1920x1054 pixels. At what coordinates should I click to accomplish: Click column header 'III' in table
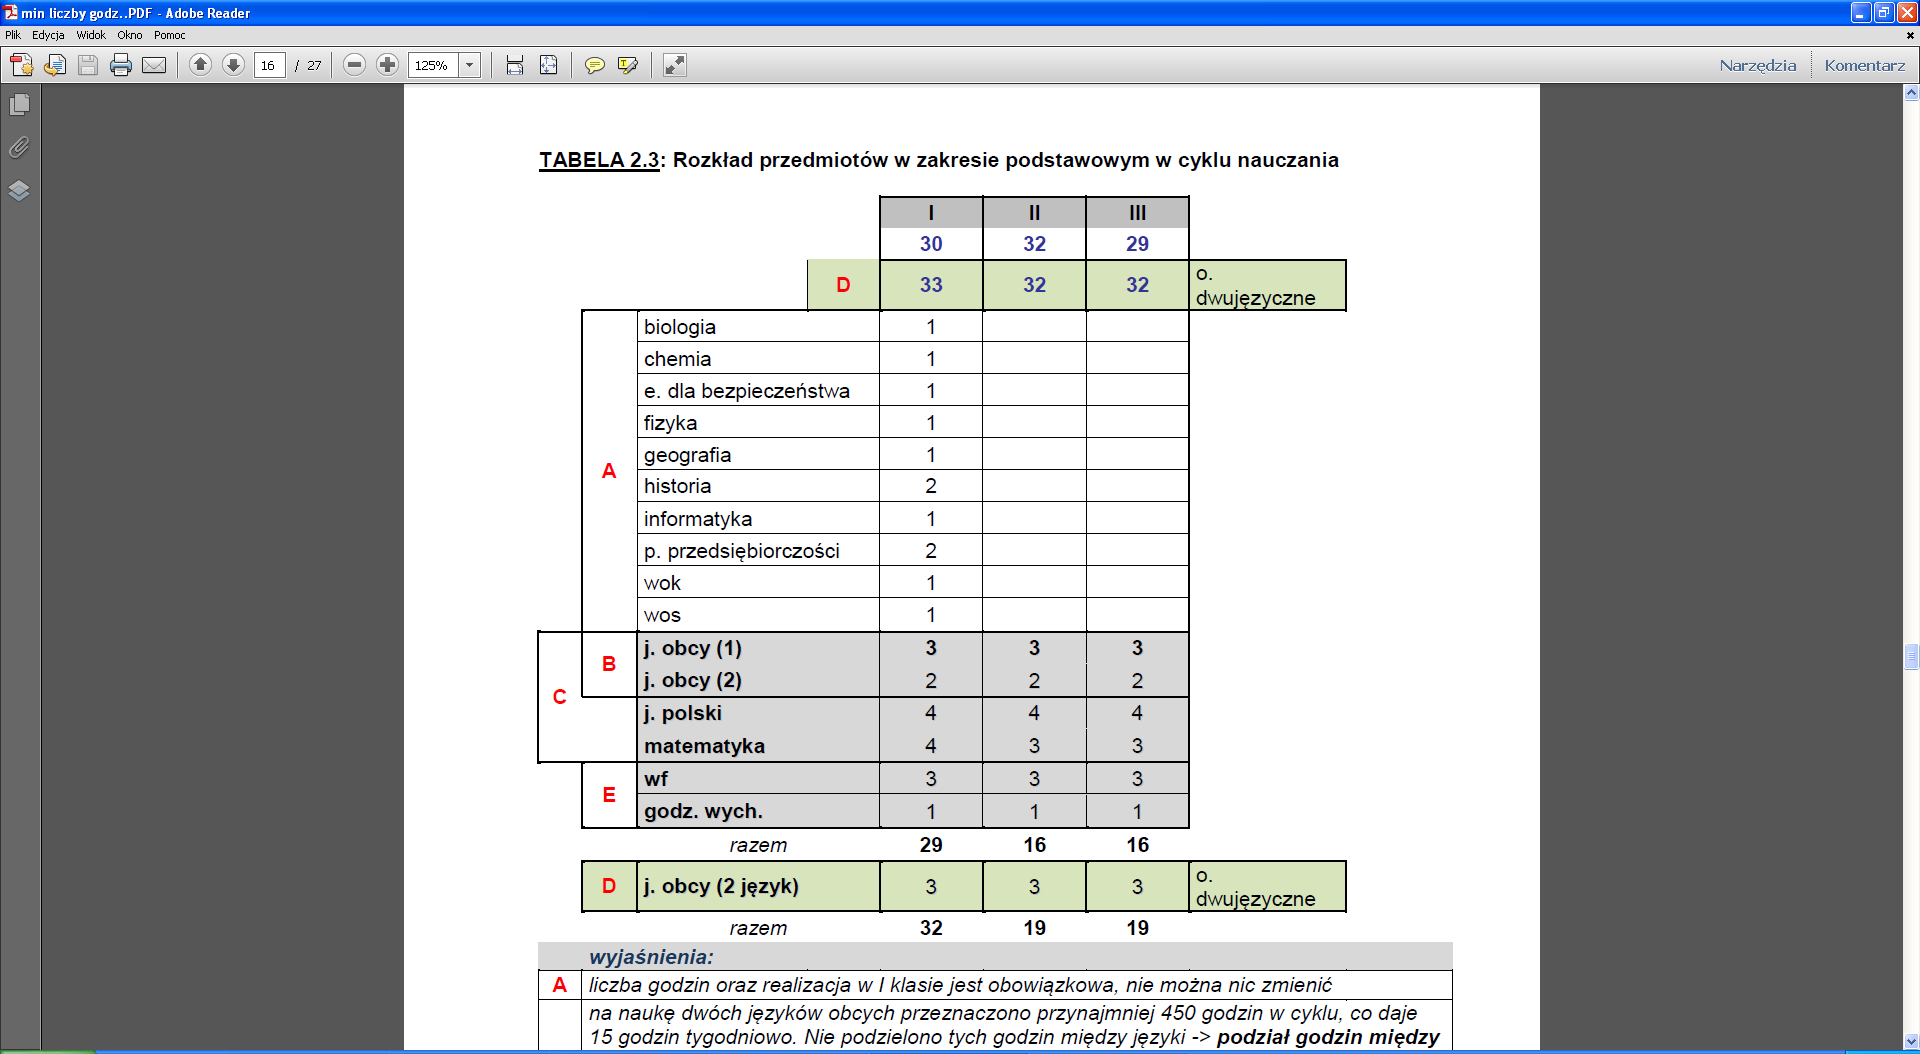1137,213
